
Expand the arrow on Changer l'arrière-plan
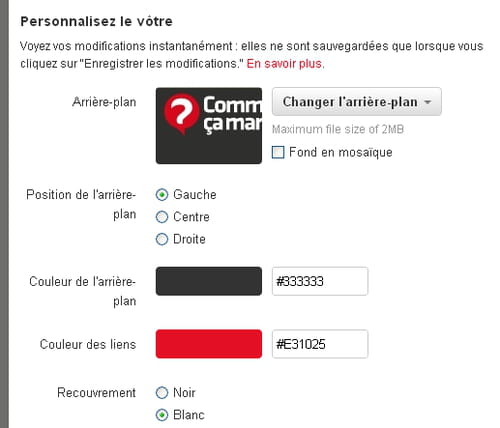click(x=428, y=102)
